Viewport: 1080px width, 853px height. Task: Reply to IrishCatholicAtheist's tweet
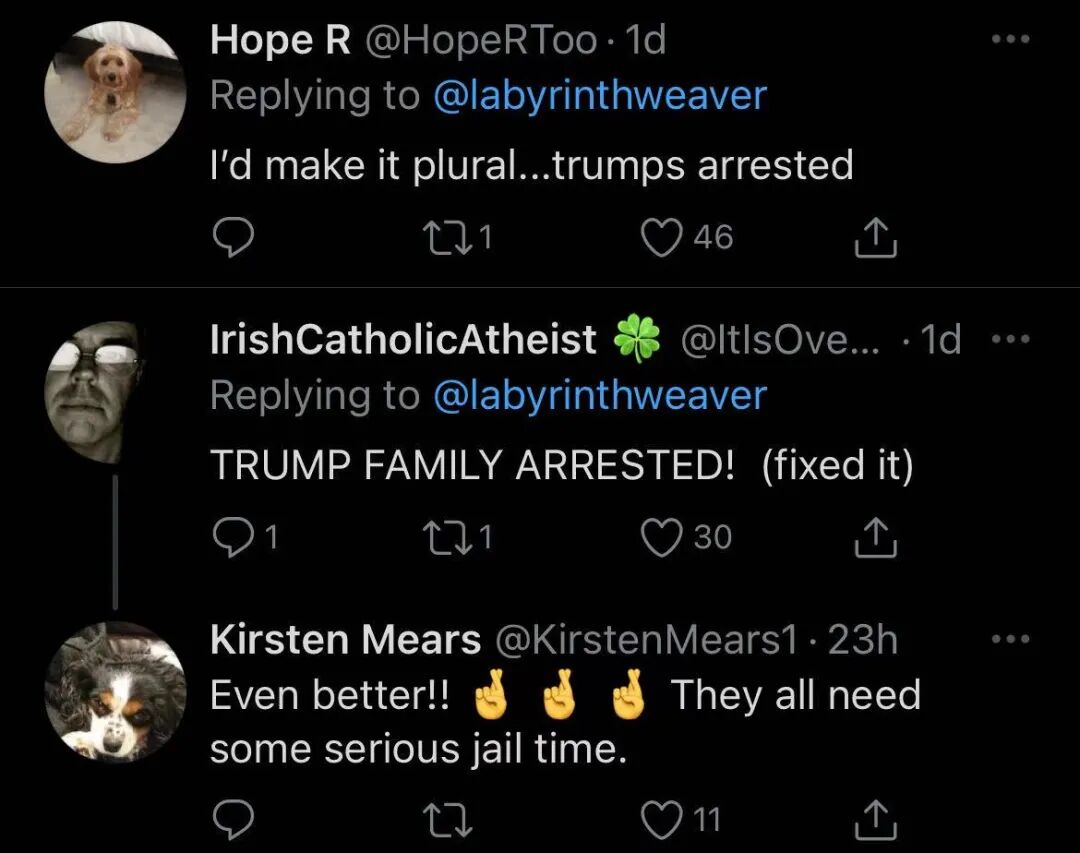coord(233,537)
